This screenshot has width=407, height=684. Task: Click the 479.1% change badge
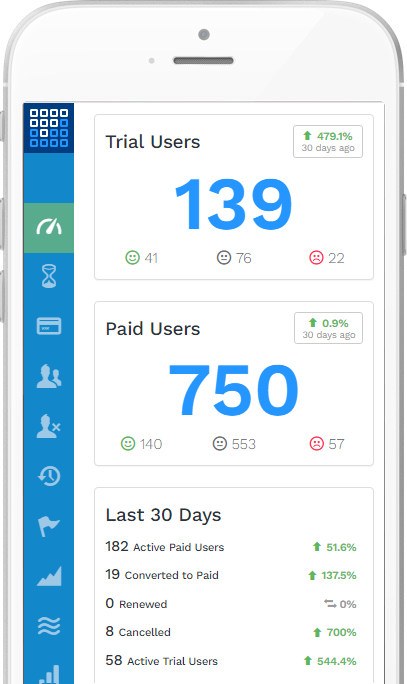pyautogui.click(x=328, y=141)
